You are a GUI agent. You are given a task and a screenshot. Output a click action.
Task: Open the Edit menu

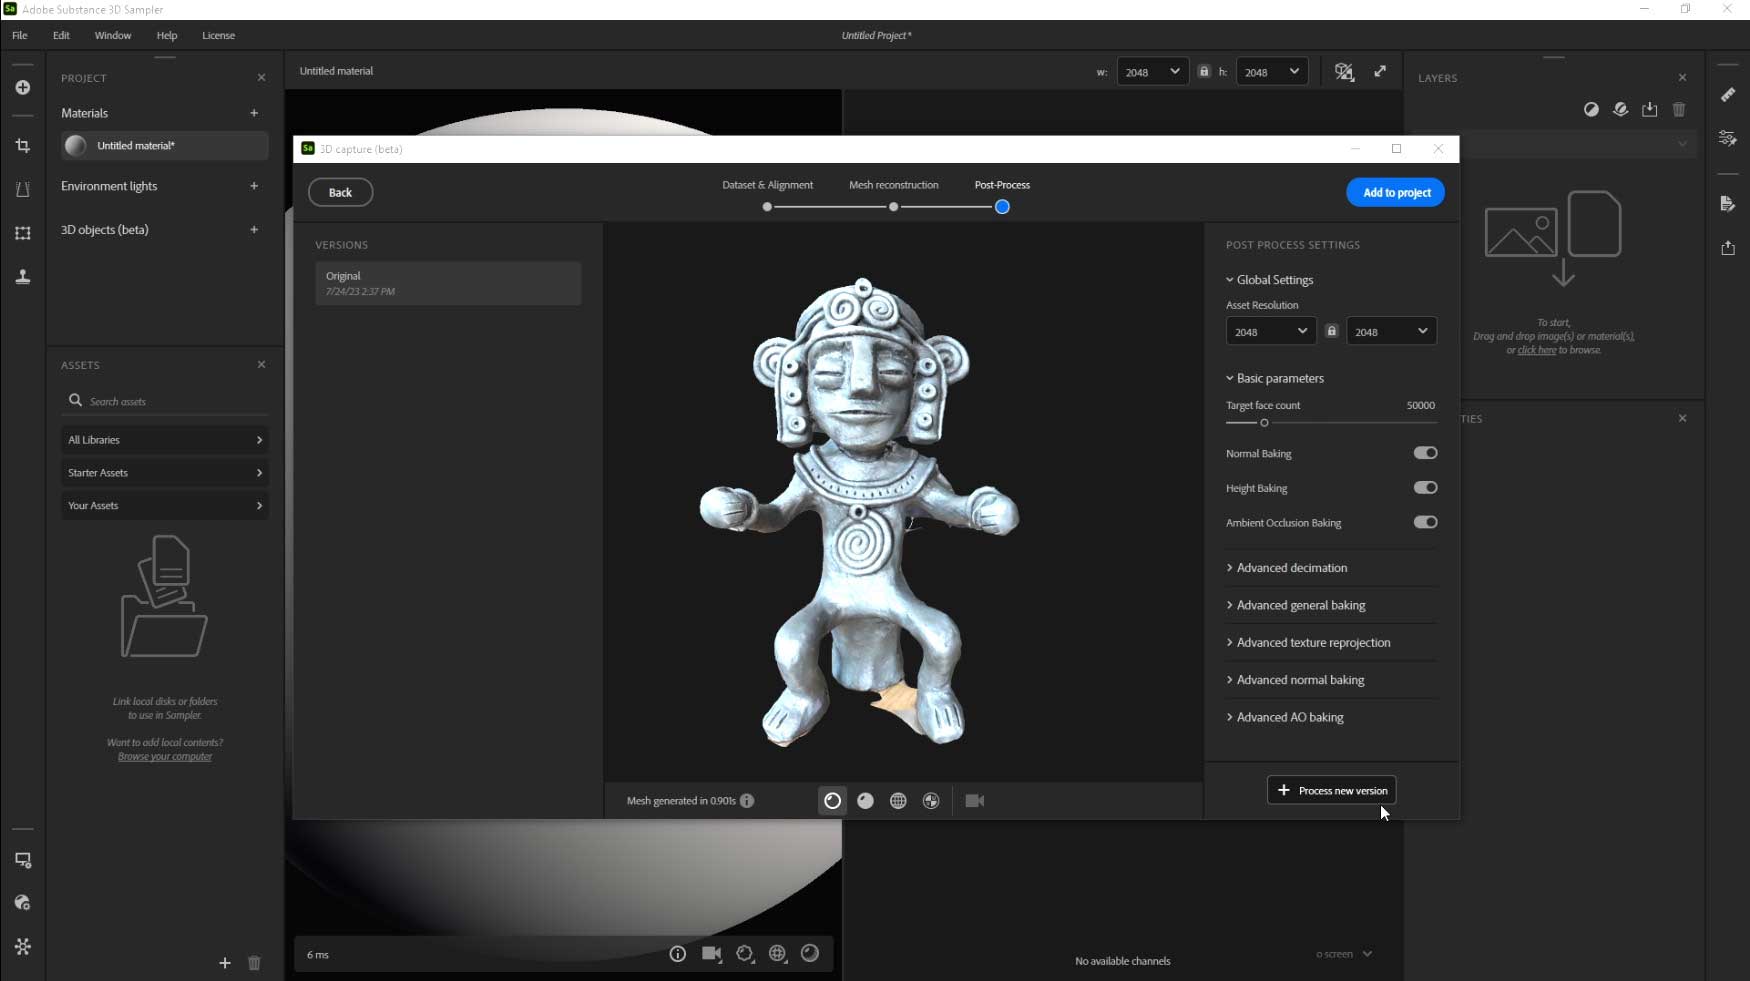tap(61, 35)
